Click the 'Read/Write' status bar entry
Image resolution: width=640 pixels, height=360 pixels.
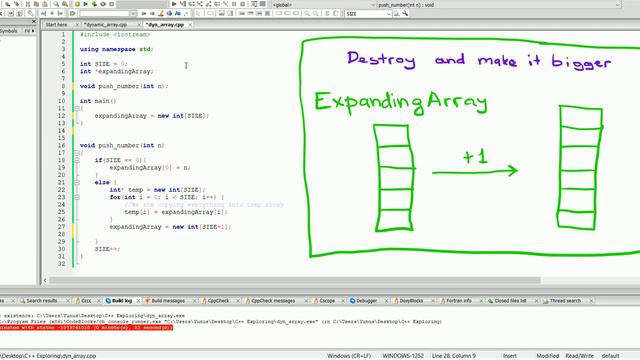tap(579, 356)
